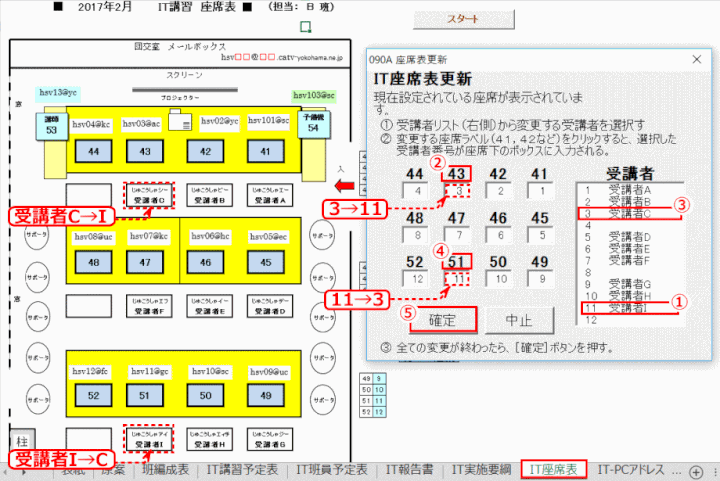Click seat label 45 in the dialog
Image resolution: width=720 pixels, height=481 pixels.
pos(540,218)
